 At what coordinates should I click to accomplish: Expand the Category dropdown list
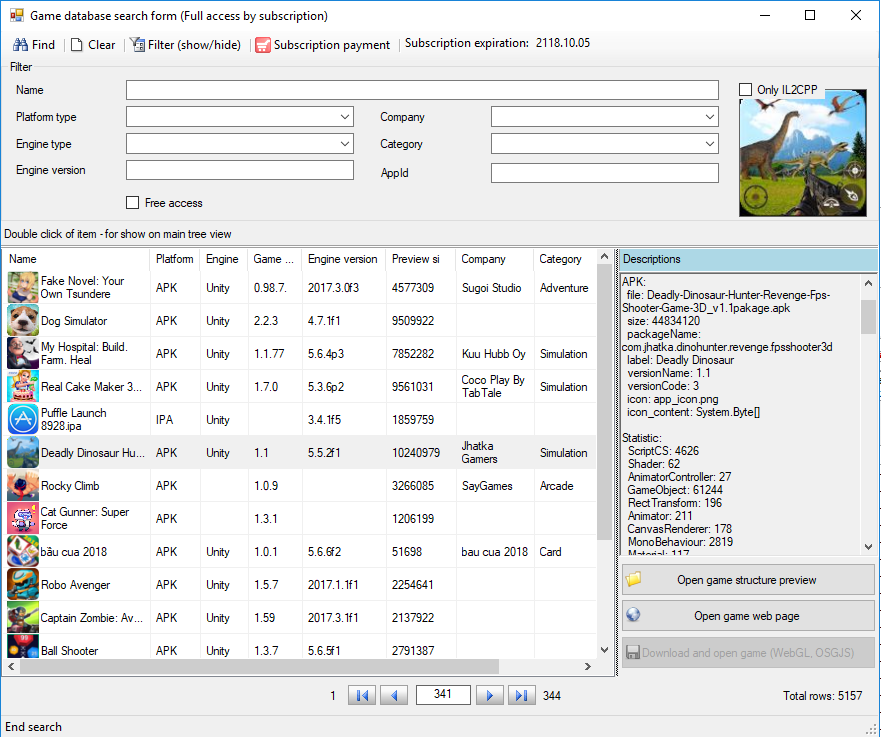click(x=709, y=145)
